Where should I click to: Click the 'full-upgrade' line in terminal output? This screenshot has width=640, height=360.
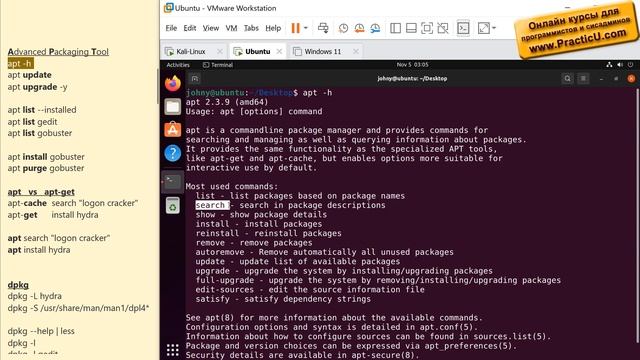[378, 280]
